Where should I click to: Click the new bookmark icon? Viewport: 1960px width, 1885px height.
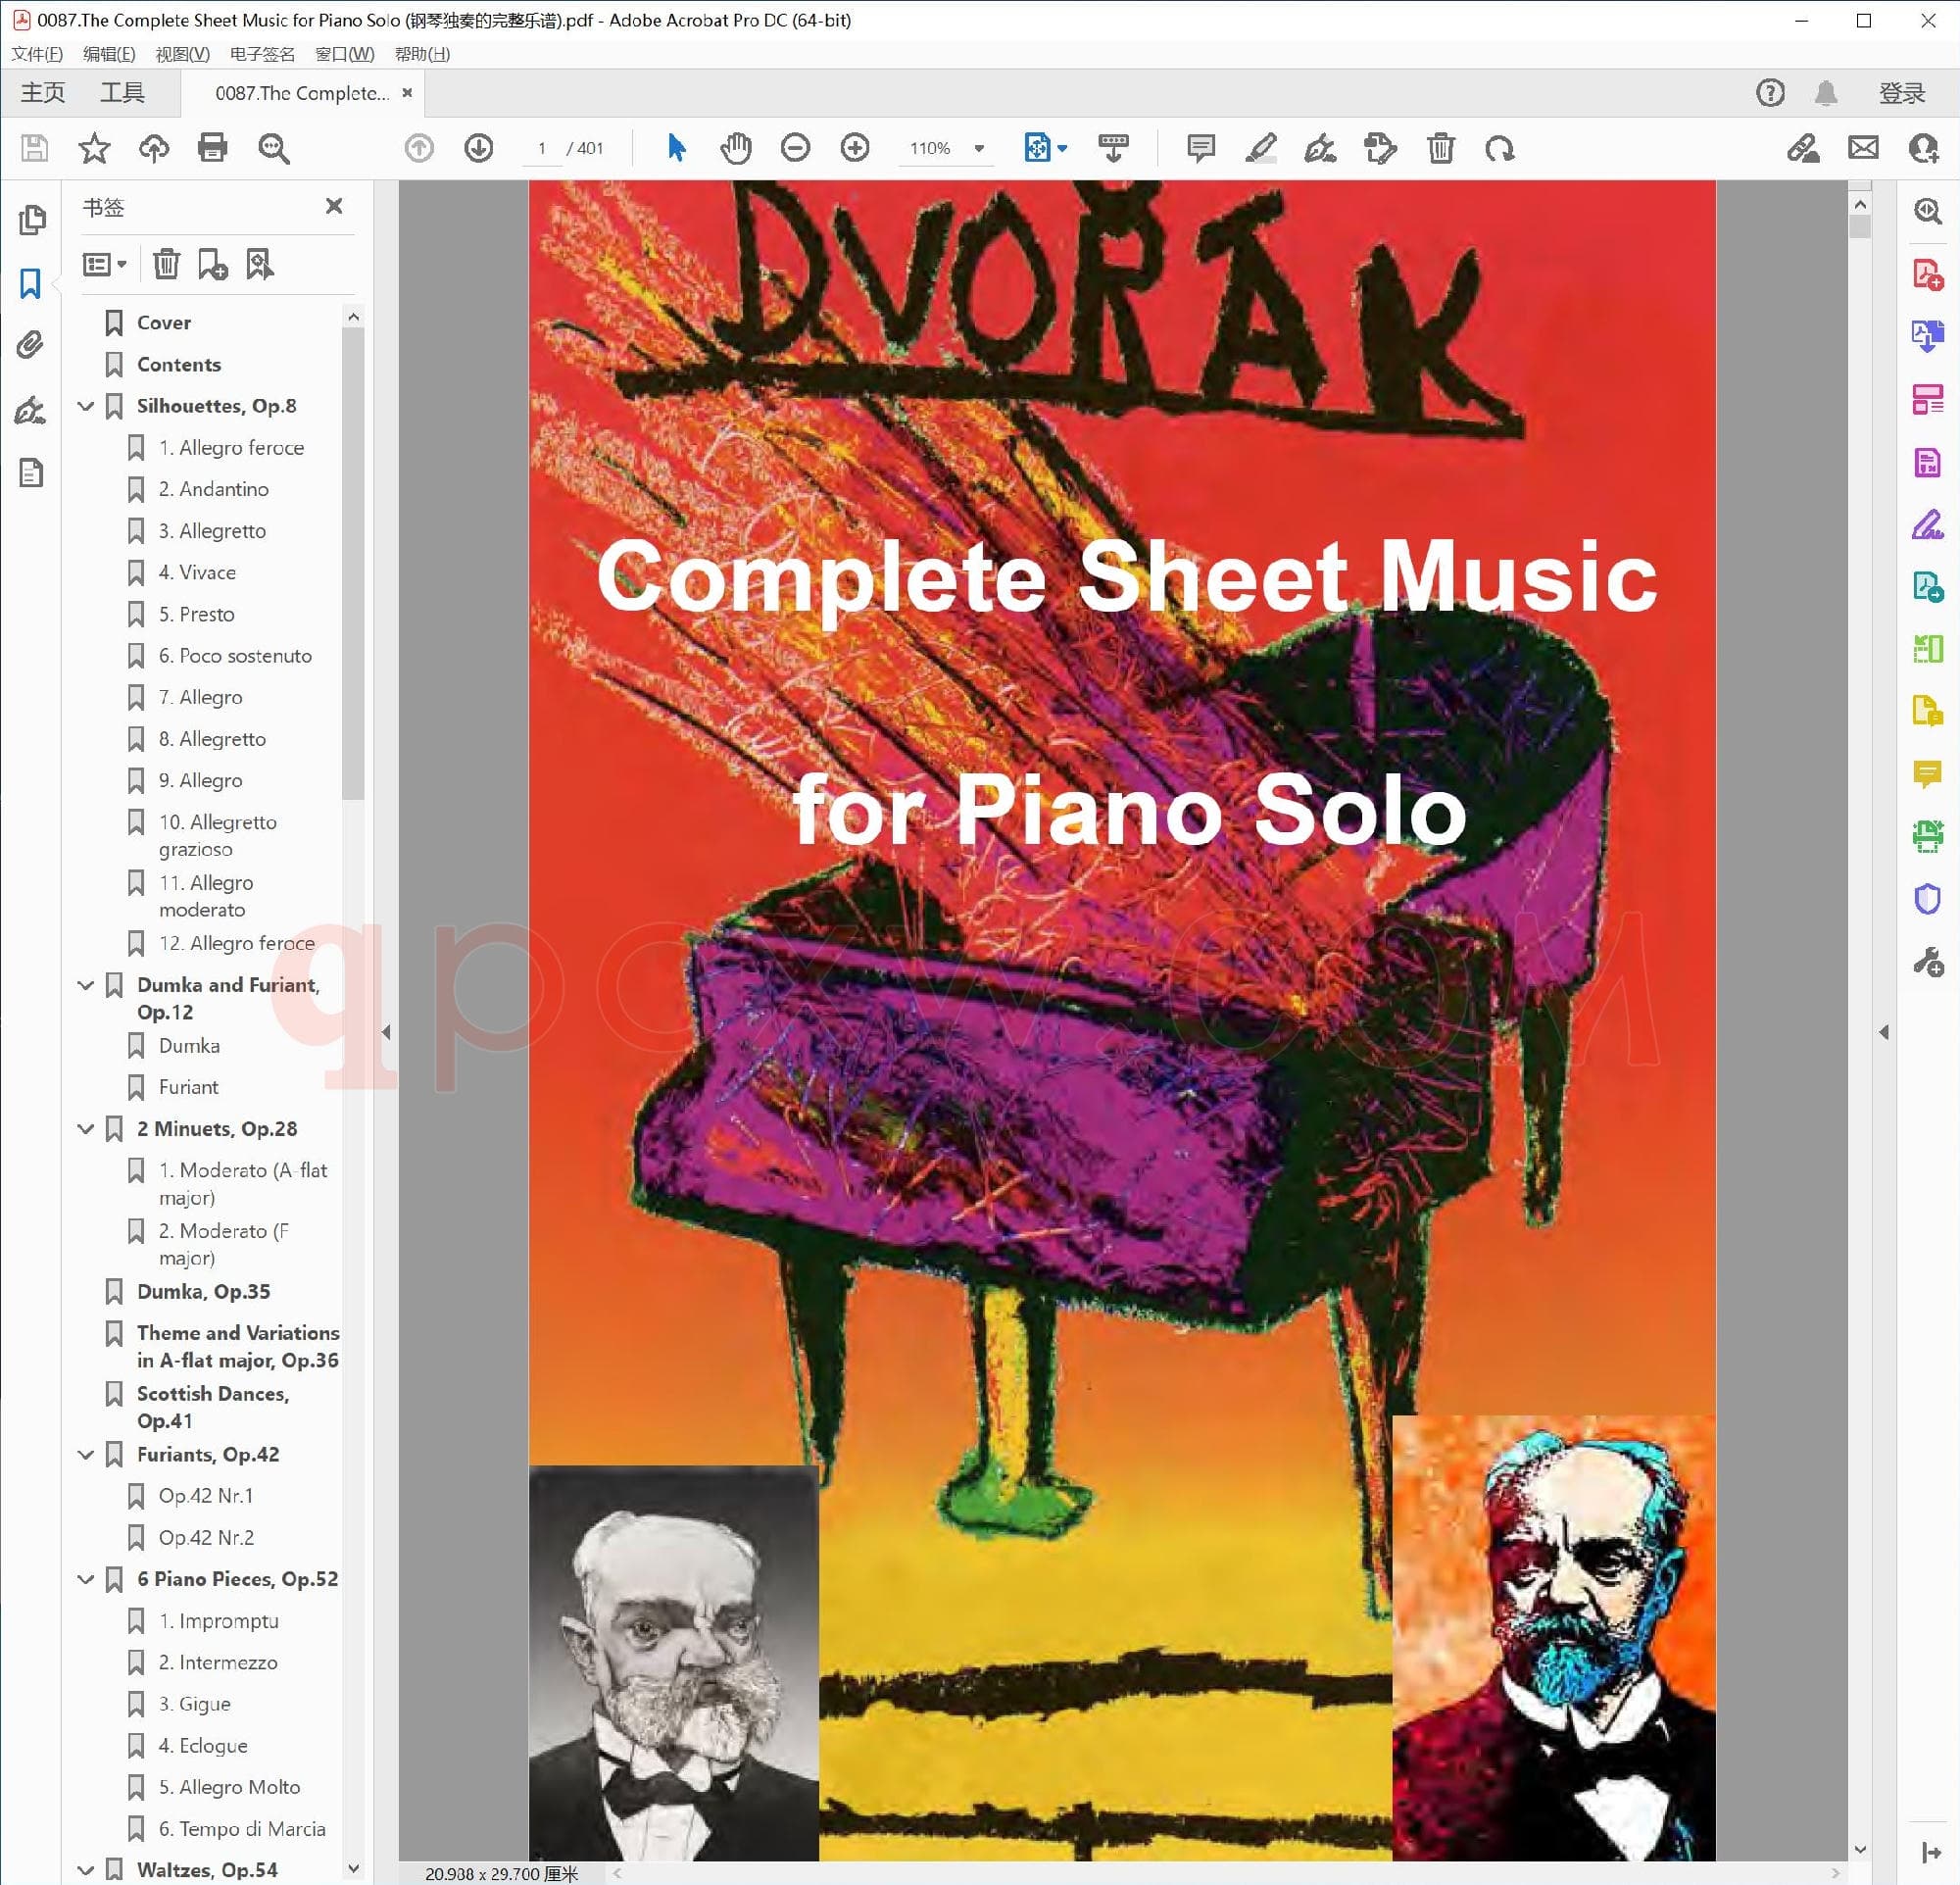coord(212,264)
